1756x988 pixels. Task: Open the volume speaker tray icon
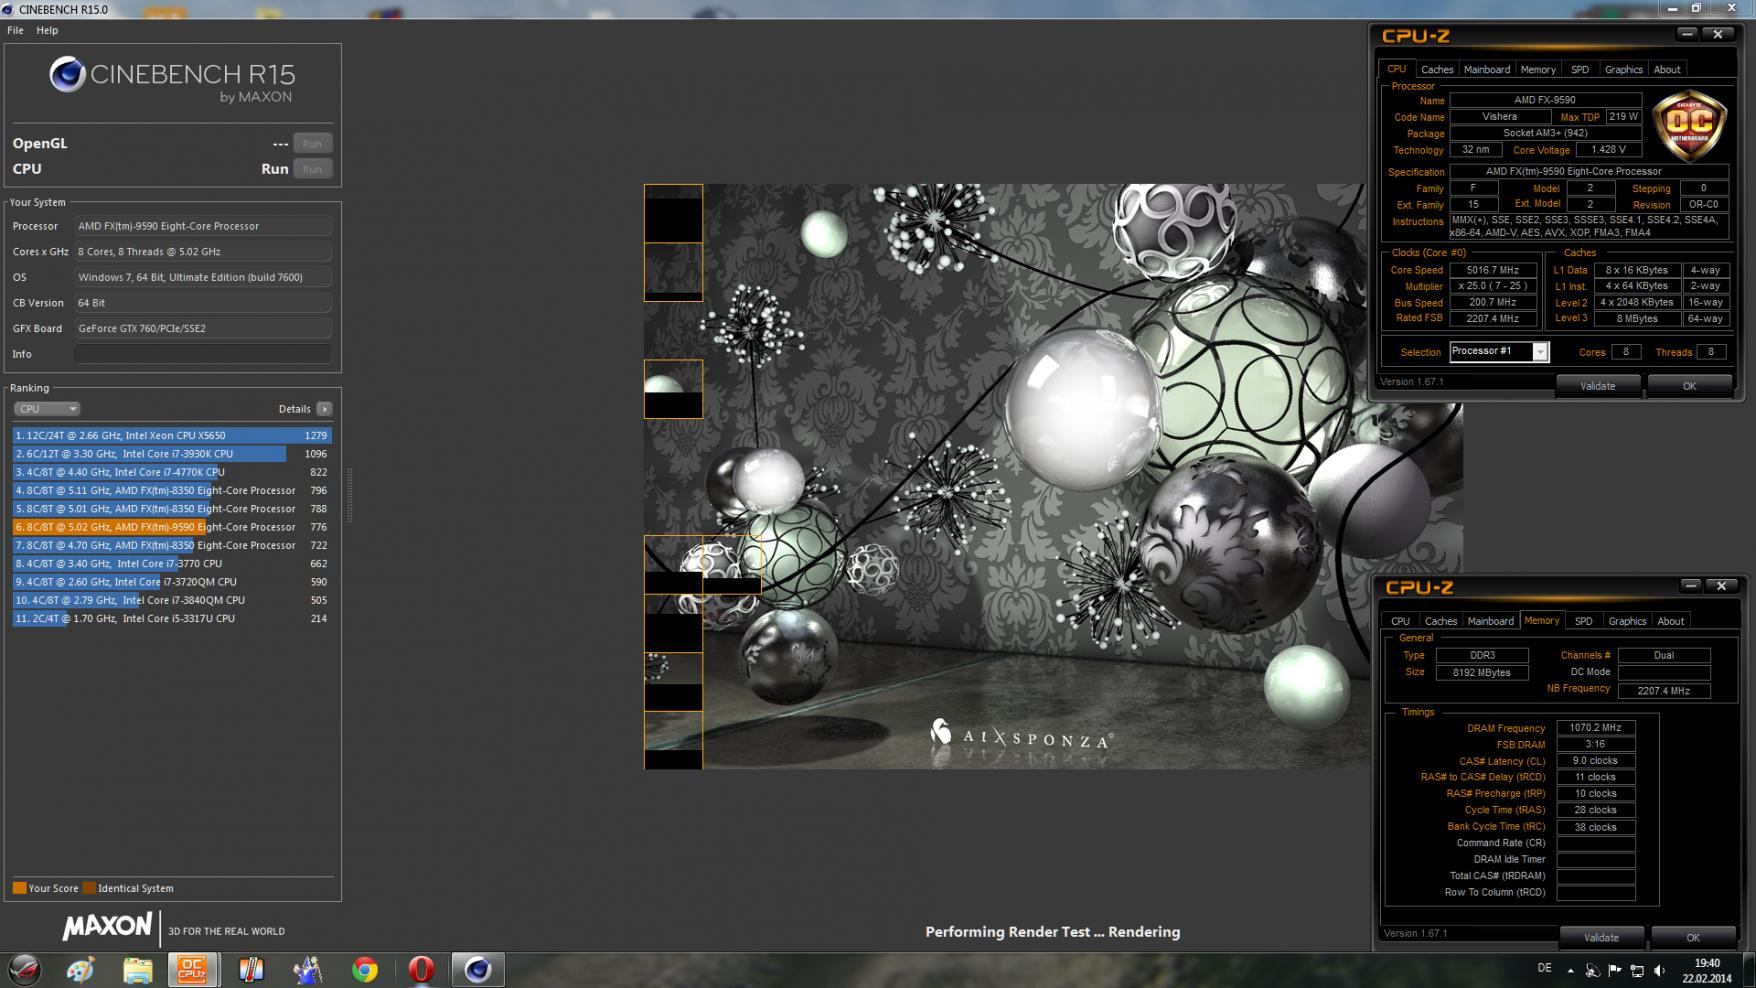click(1660, 970)
